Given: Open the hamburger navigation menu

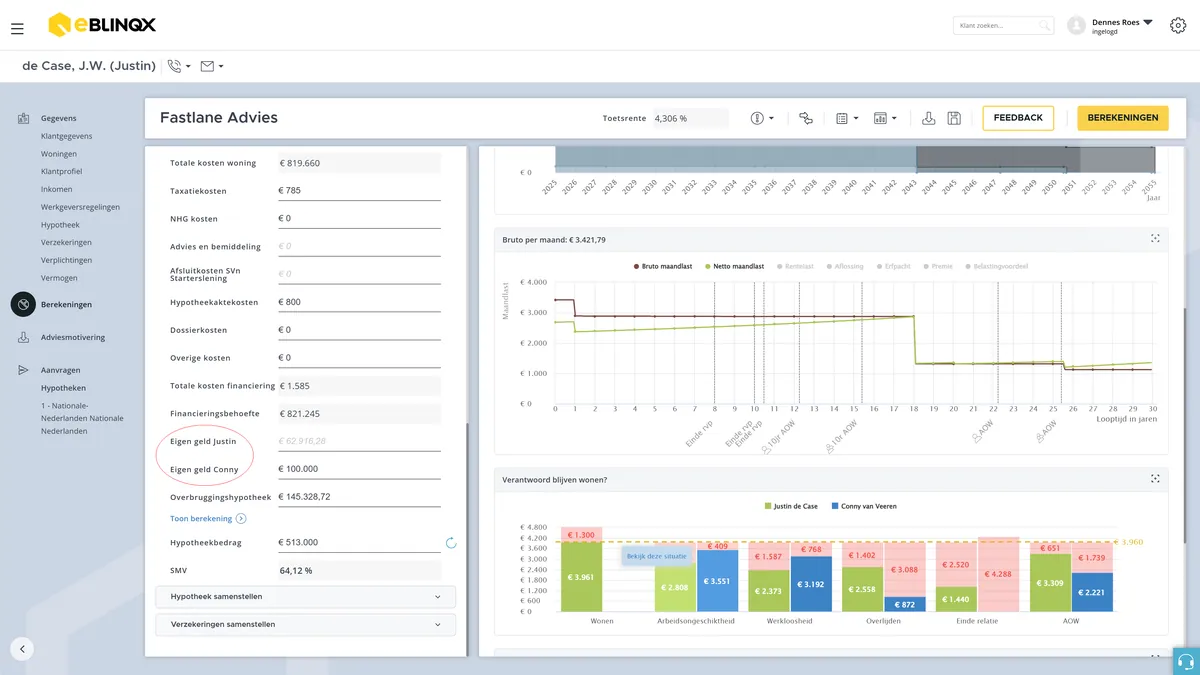Looking at the screenshot, I should pos(17,29).
